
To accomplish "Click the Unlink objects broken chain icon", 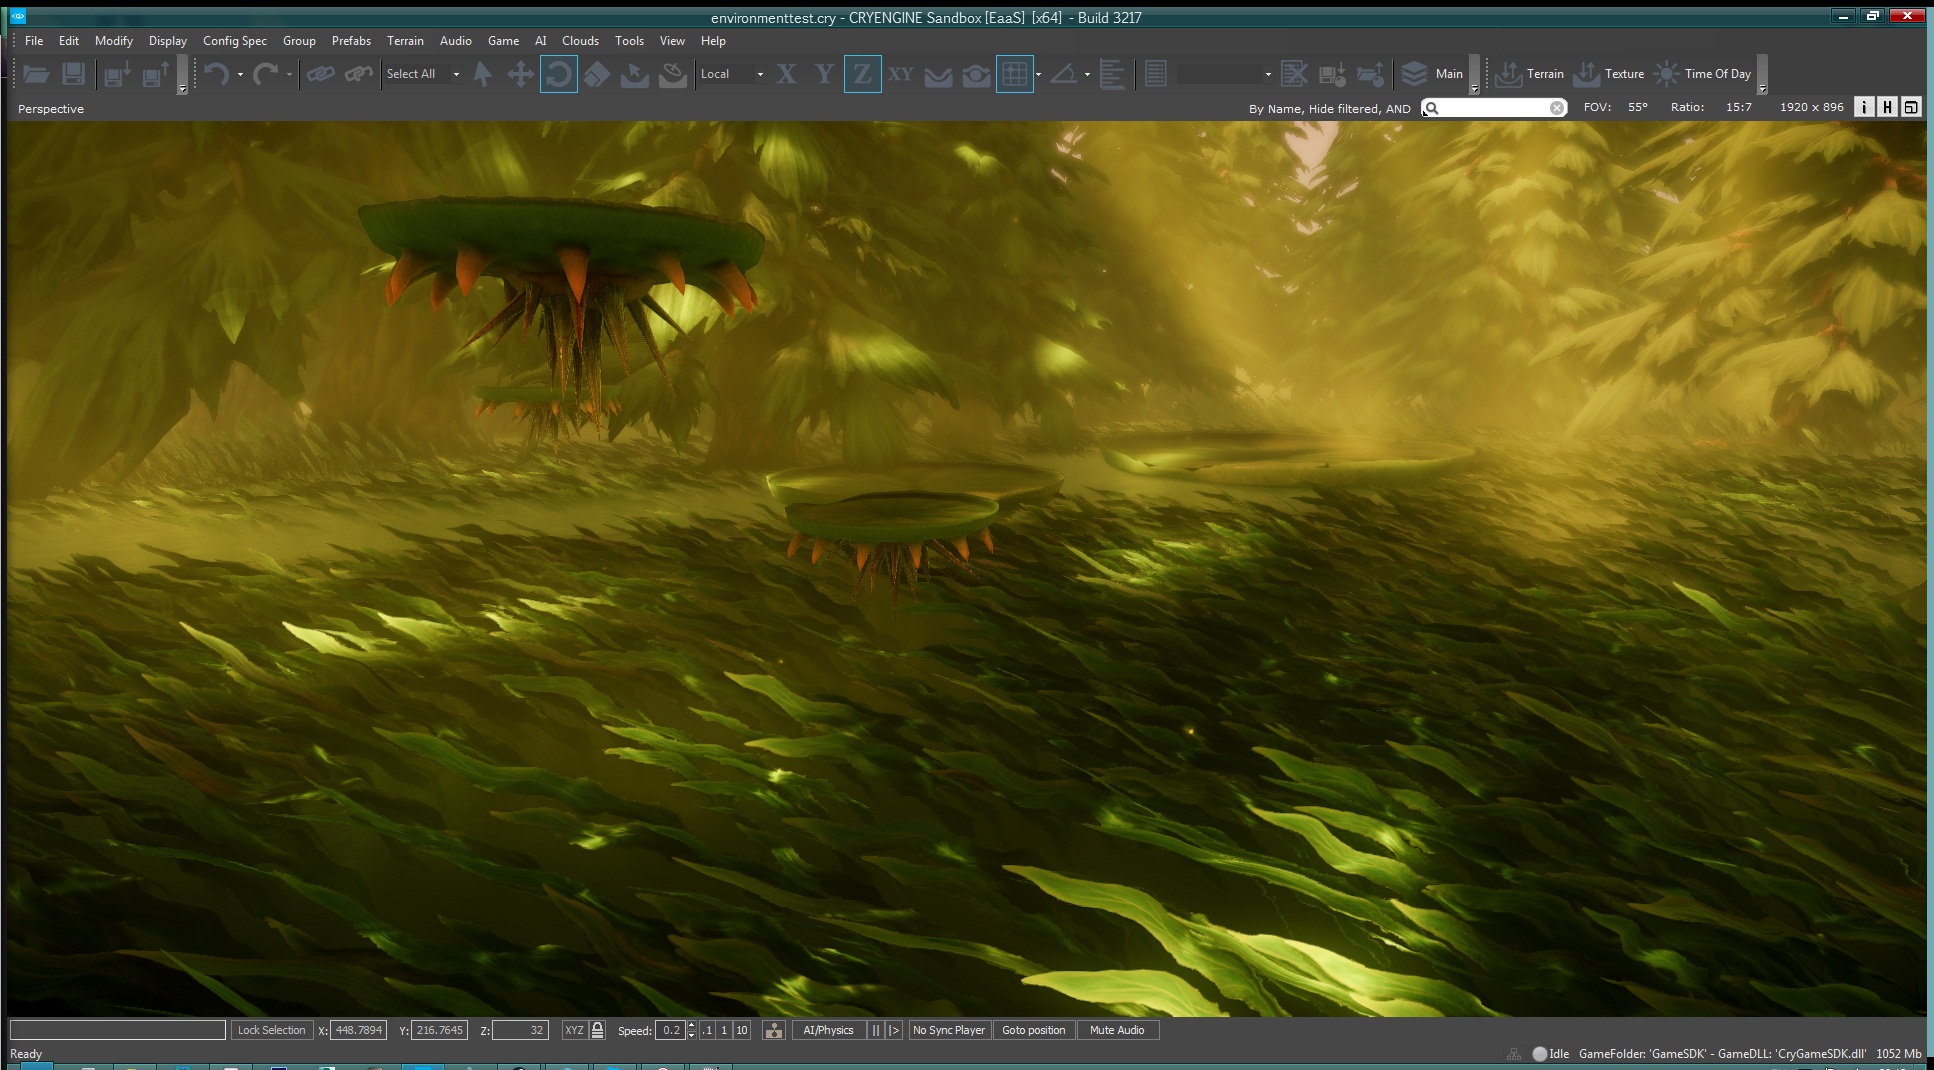I will coord(358,74).
